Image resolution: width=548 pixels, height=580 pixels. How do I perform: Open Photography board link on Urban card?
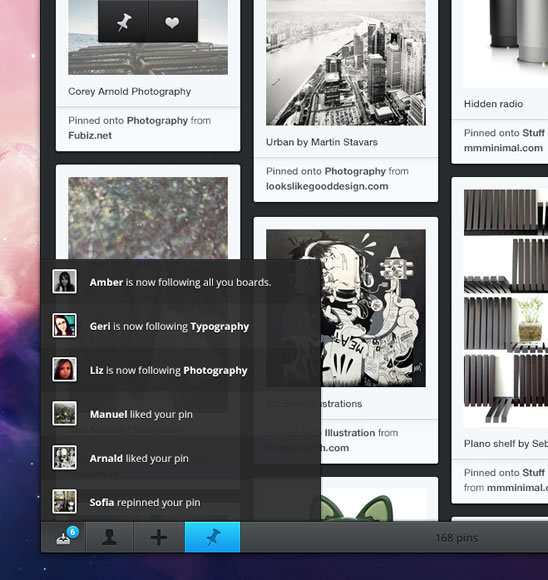point(355,171)
